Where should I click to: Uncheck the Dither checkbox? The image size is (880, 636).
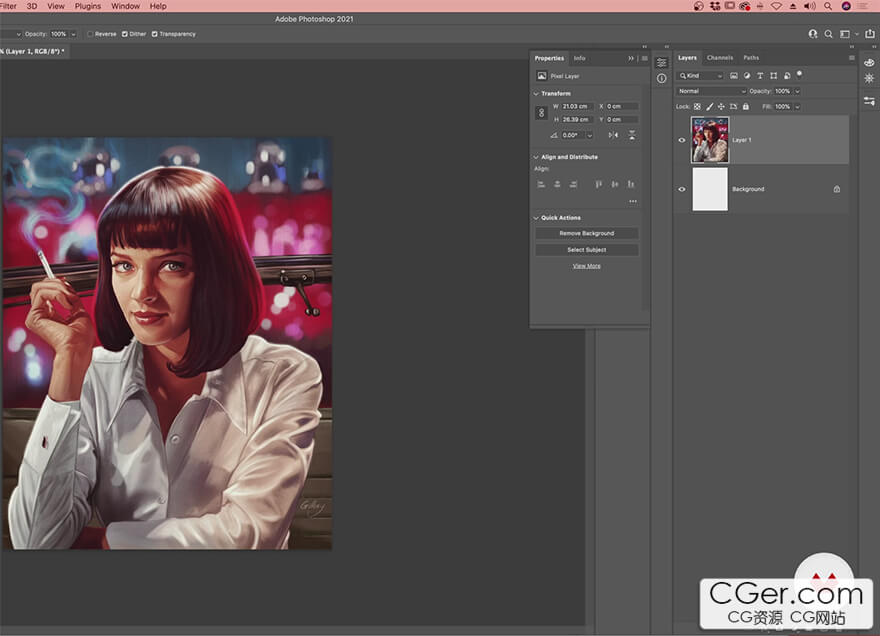[125, 34]
